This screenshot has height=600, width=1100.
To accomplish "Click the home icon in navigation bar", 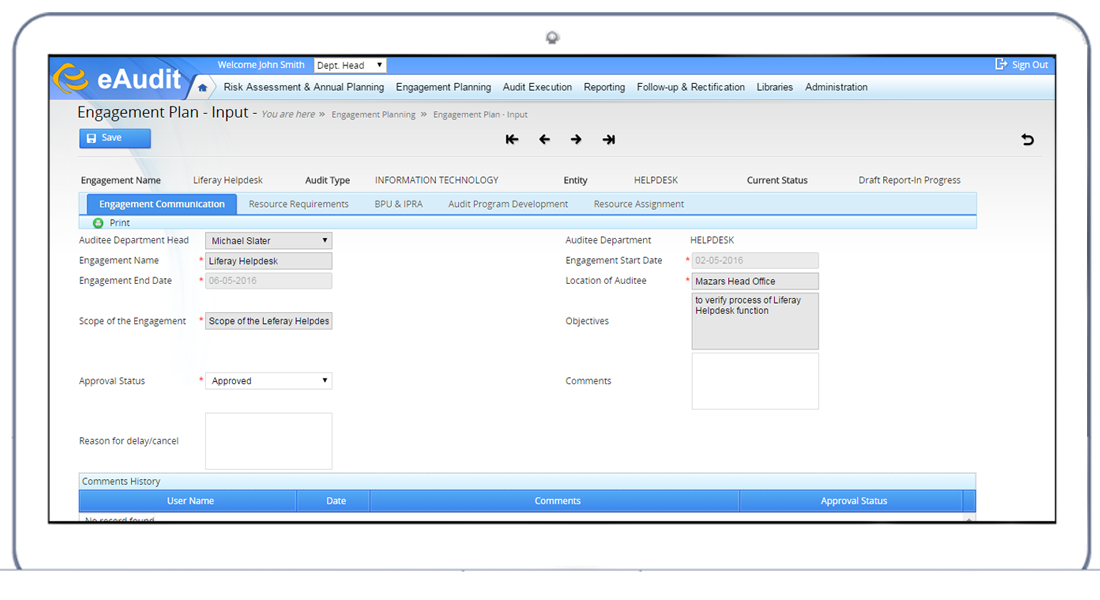I will click(203, 88).
